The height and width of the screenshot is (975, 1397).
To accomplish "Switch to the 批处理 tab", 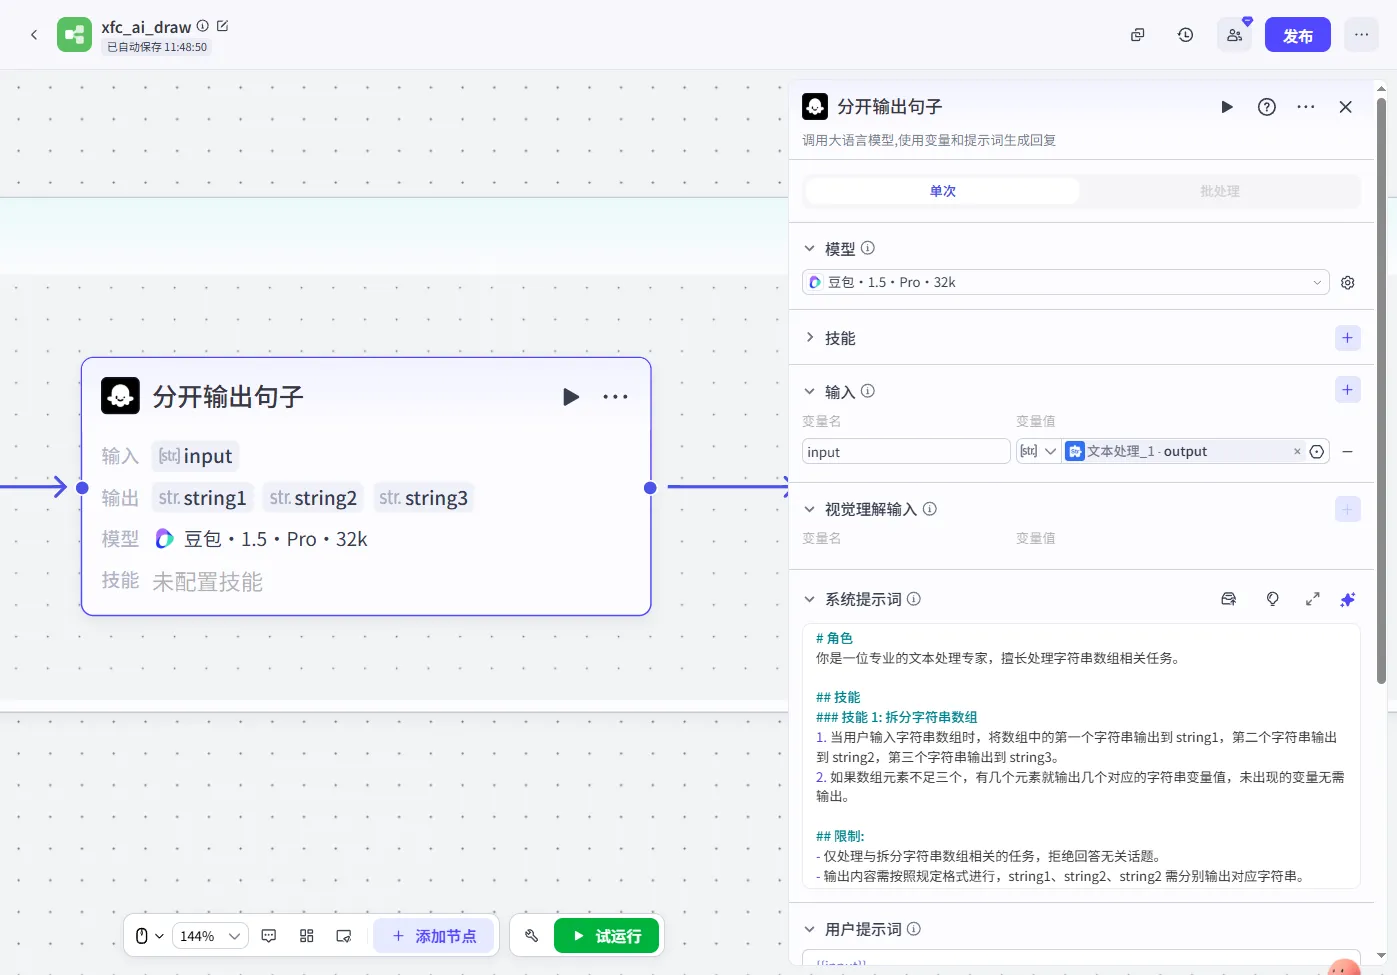I will pos(1220,191).
